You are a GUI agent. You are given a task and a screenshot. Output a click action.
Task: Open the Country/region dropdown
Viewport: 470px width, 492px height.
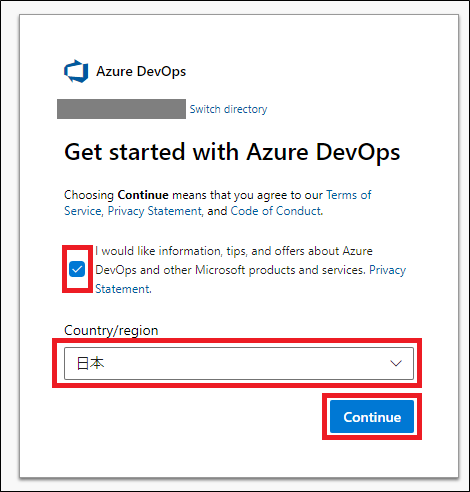point(239,363)
